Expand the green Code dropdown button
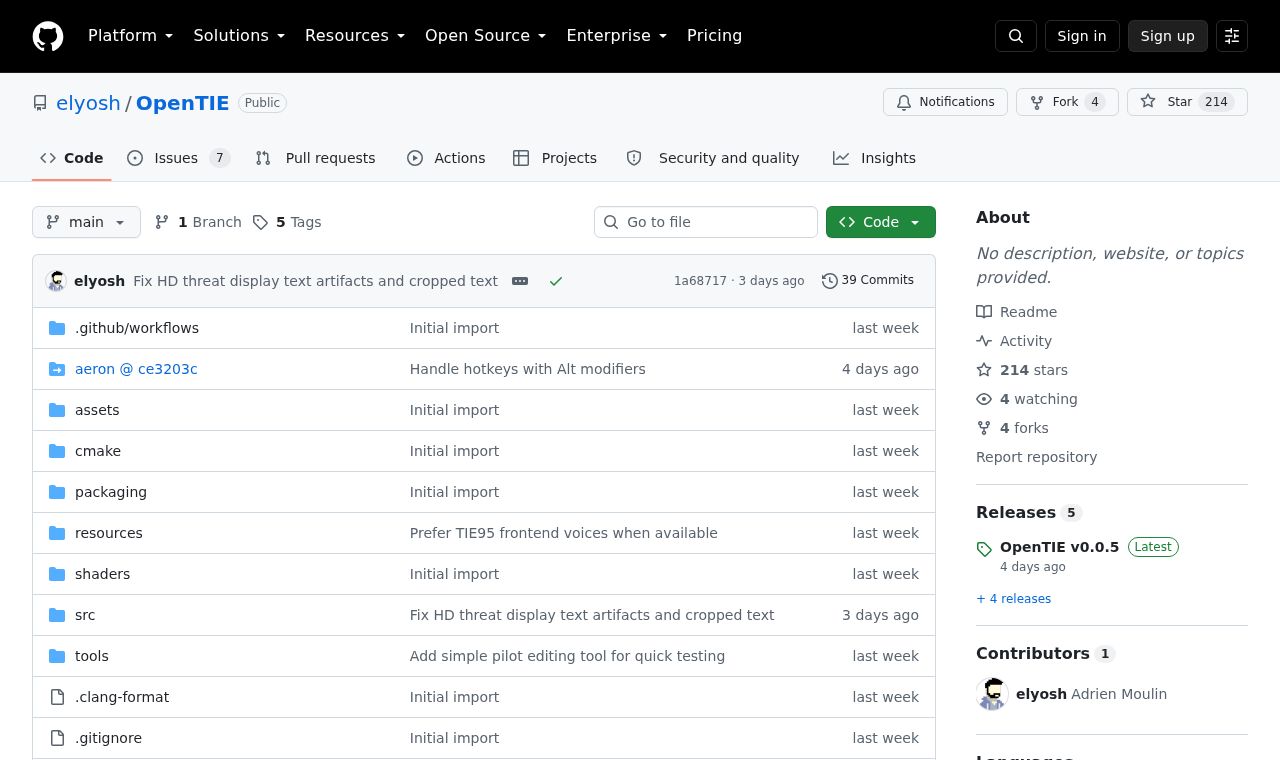Viewport: 1280px width, 760px height. click(x=881, y=222)
